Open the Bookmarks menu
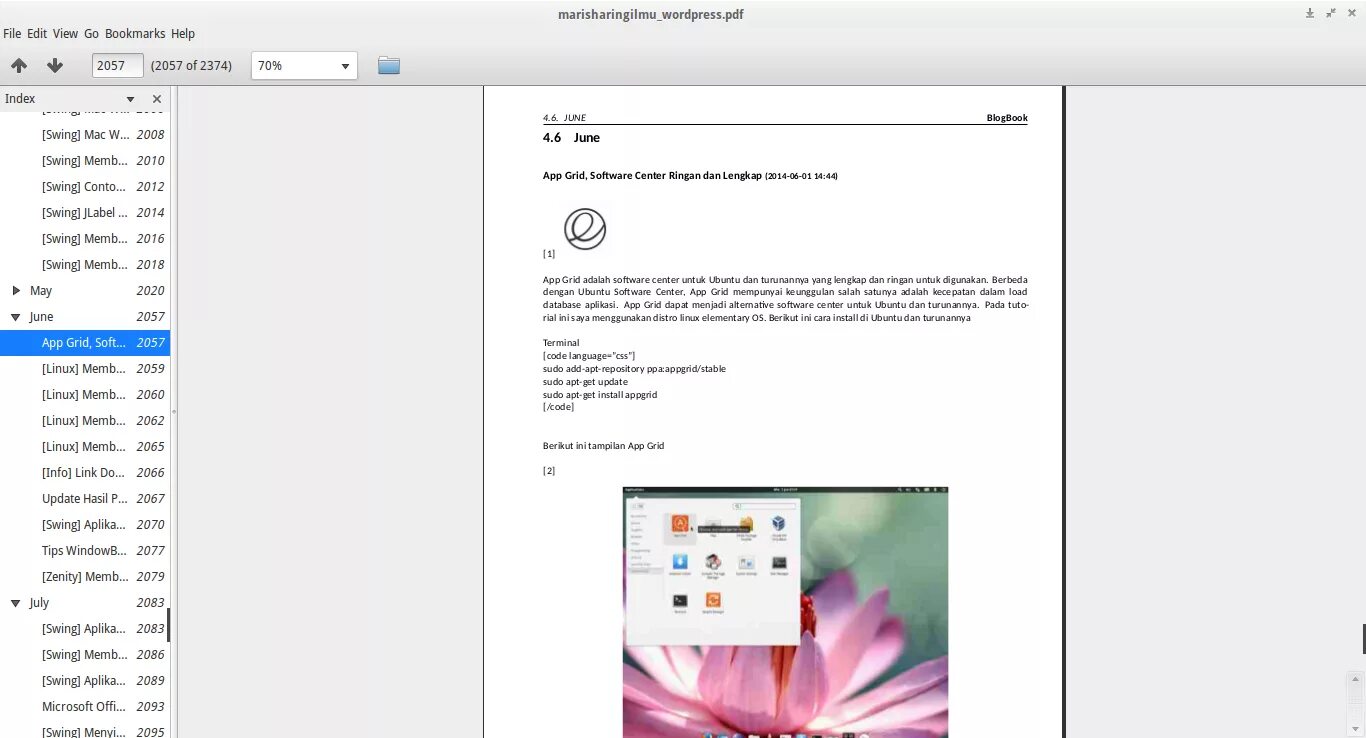 pyautogui.click(x=135, y=33)
